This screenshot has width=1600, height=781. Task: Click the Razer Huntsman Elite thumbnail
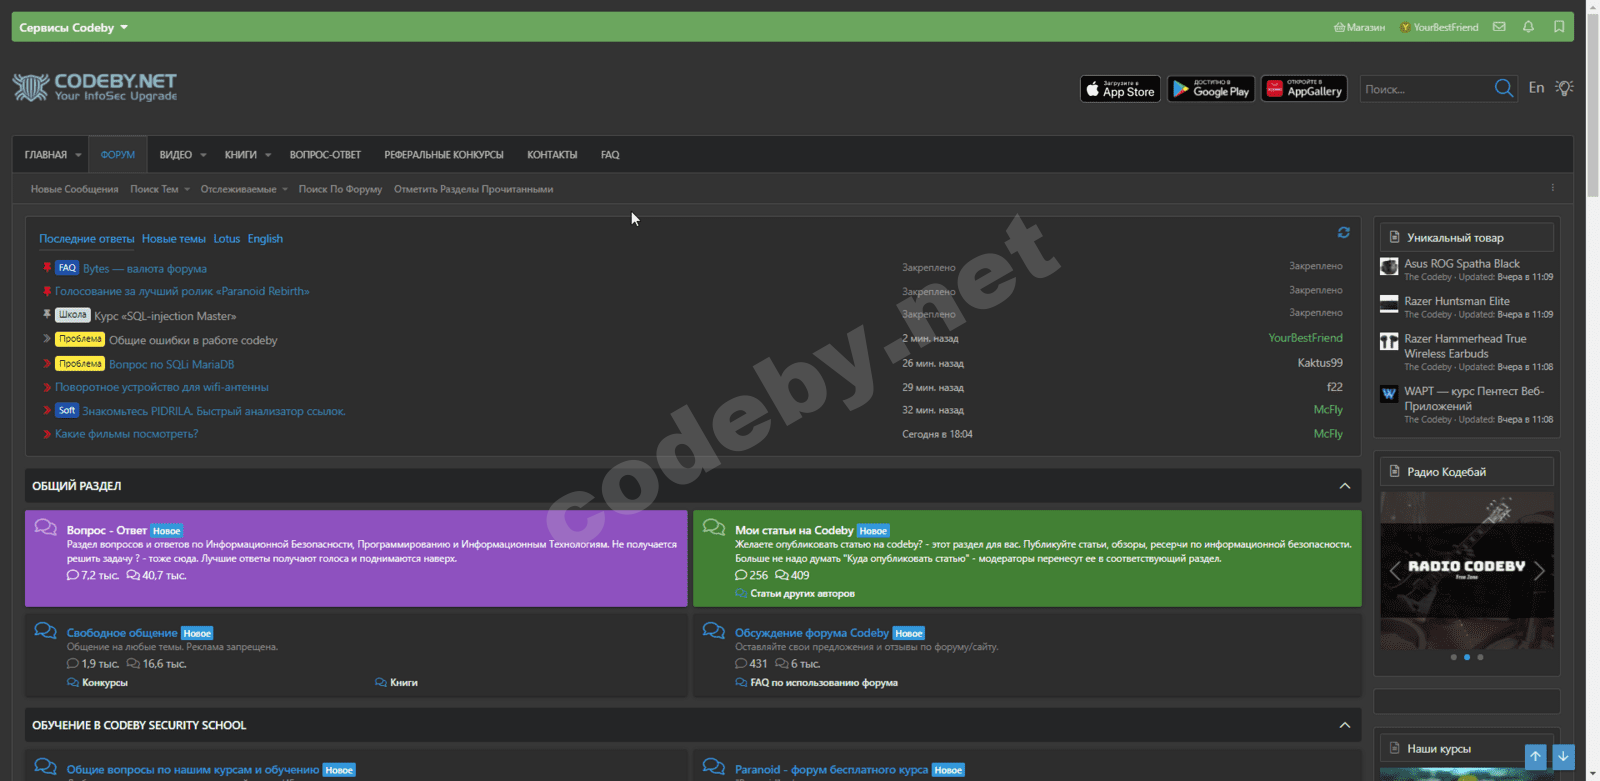point(1389,303)
